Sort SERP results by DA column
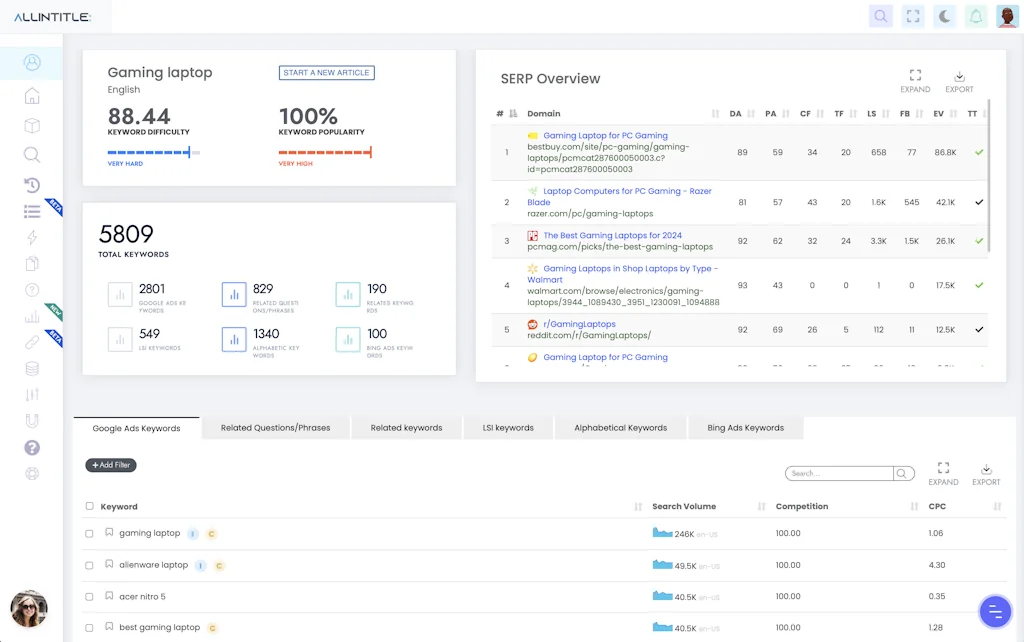 tap(736, 114)
